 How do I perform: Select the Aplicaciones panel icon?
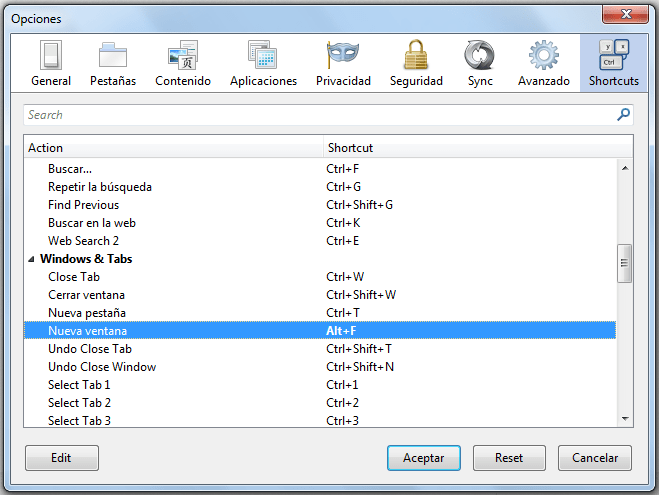tap(263, 55)
